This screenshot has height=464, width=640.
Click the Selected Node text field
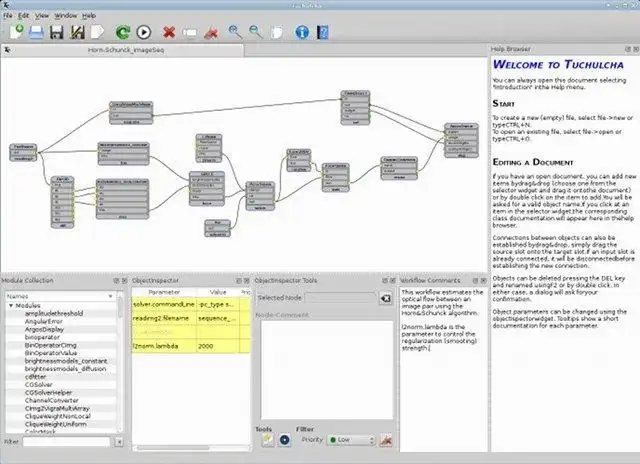341,298
